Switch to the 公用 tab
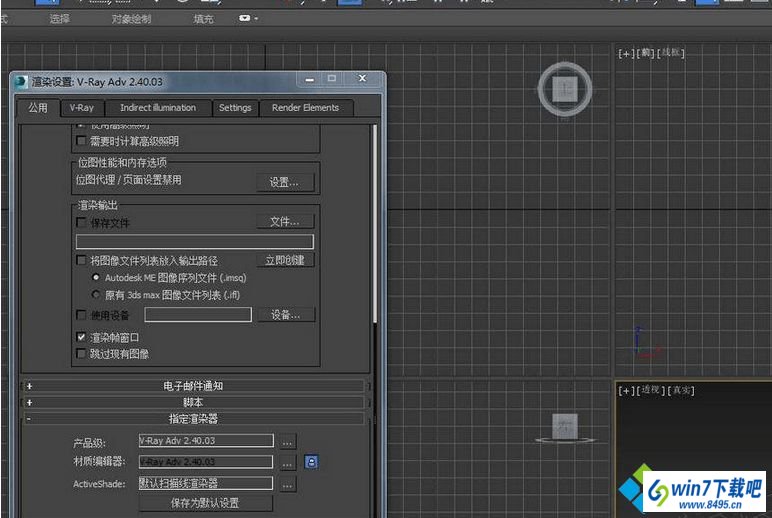This screenshot has width=772, height=518. pyautogui.click(x=38, y=107)
